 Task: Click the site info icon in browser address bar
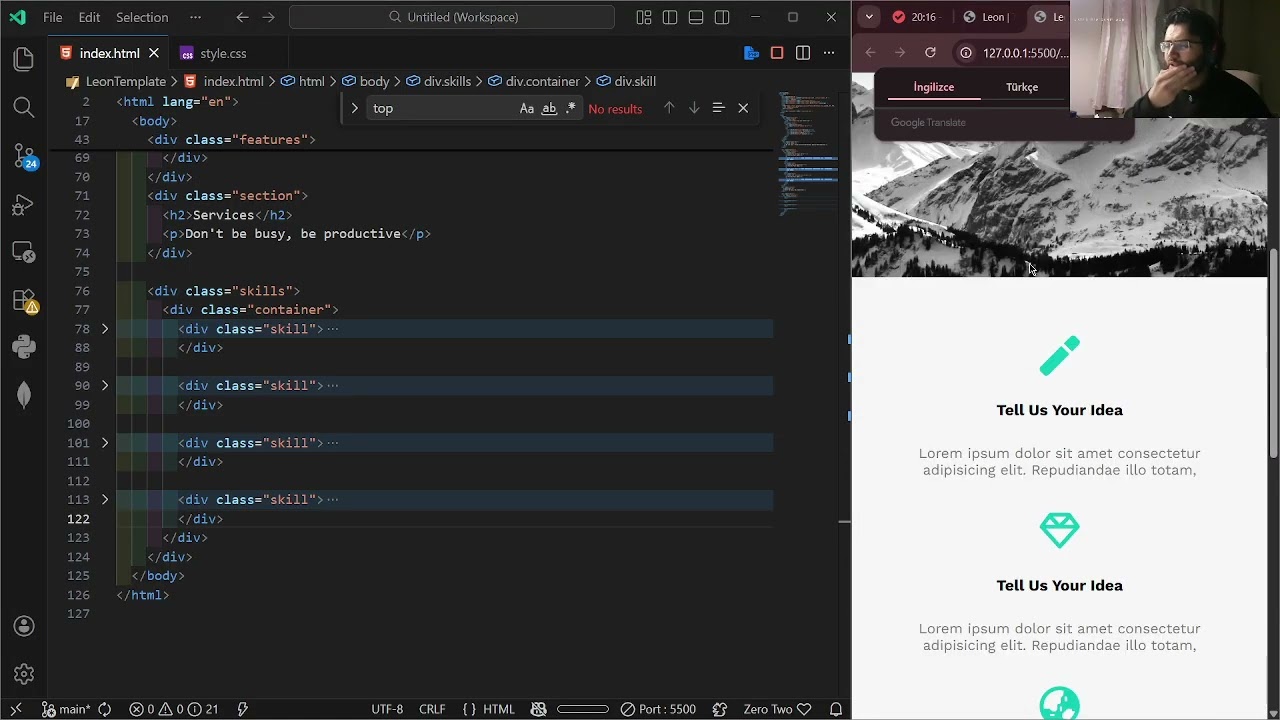[x=966, y=53]
